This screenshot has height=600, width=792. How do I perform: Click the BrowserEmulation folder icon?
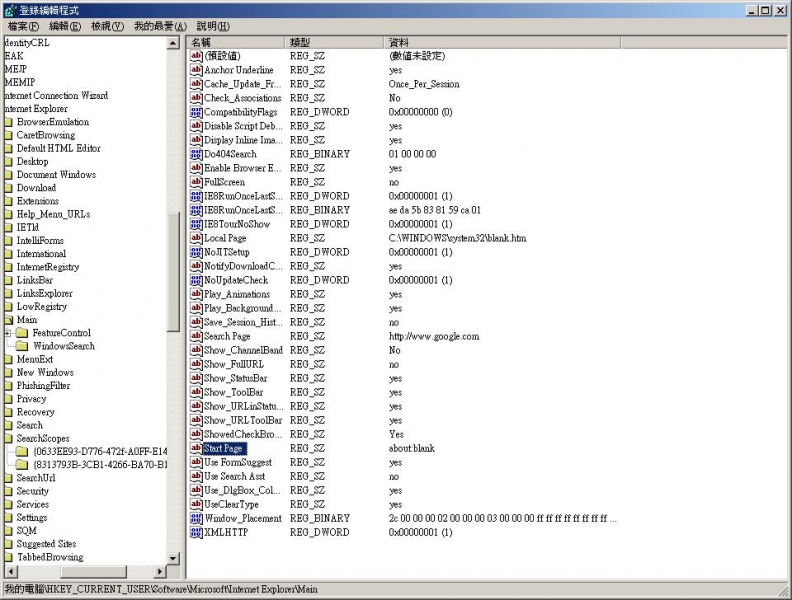click(x=8, y=122)
